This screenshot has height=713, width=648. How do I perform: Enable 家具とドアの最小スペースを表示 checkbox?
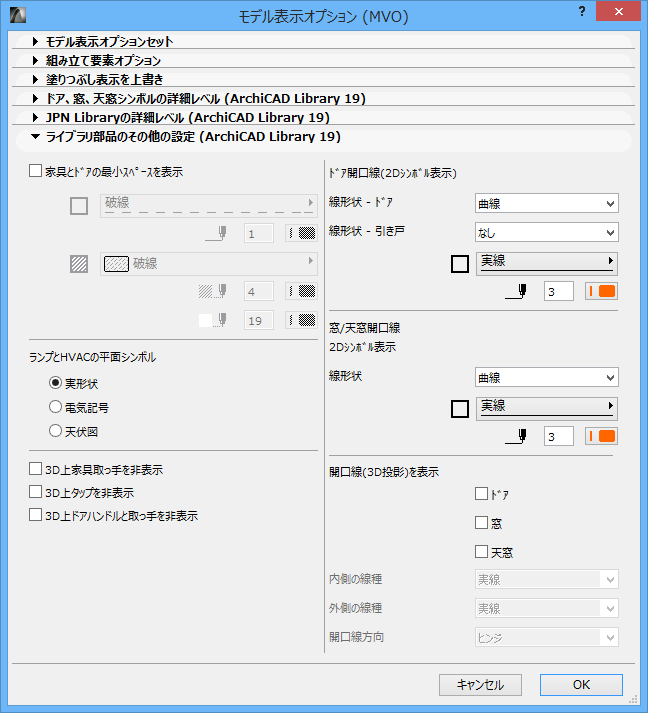click(x=35, y=171)
